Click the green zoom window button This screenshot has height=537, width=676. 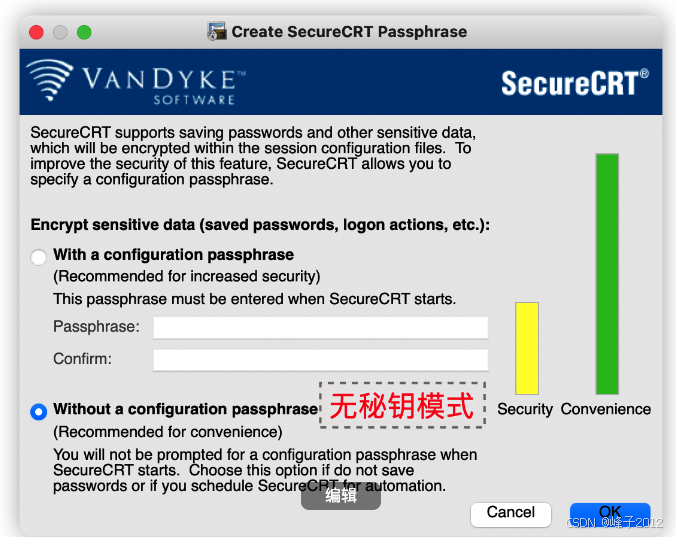tap(84, 32)
